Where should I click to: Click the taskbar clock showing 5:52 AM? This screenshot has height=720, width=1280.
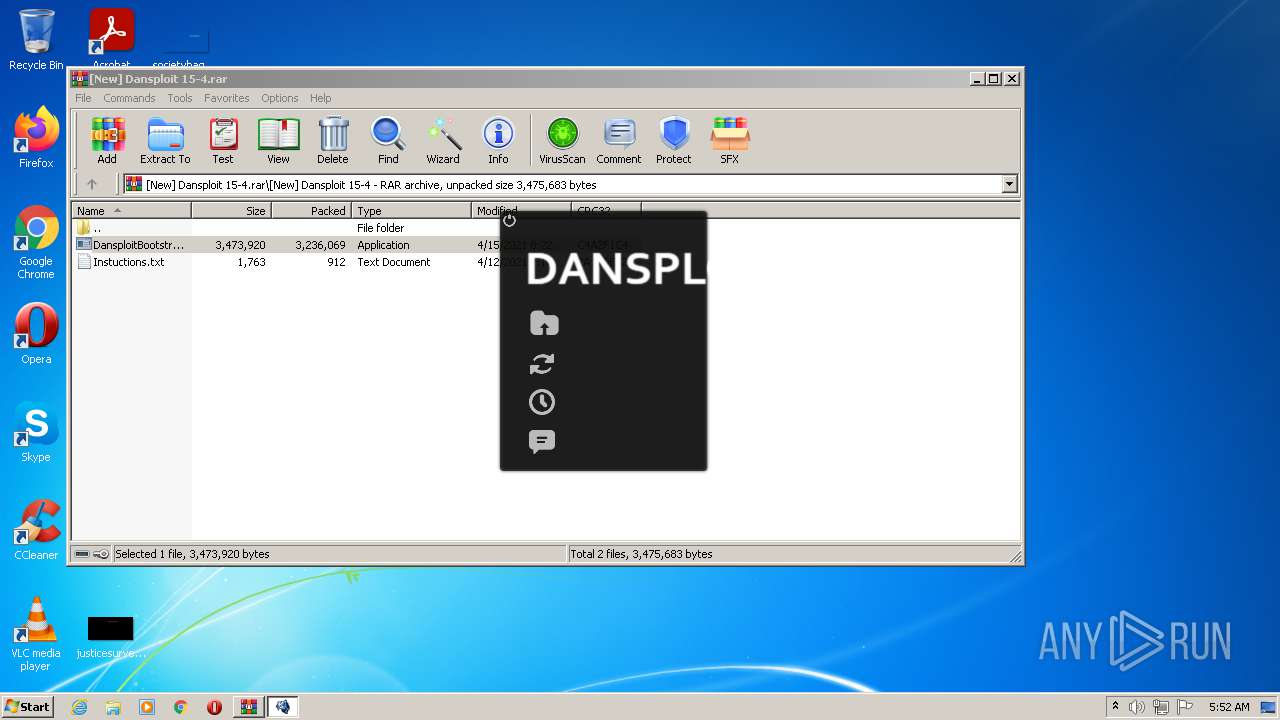tap(1229, 707)
